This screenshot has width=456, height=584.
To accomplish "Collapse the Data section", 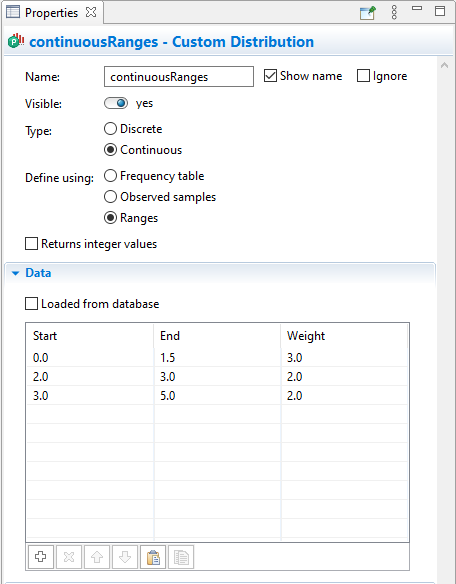I will (15, 273).
